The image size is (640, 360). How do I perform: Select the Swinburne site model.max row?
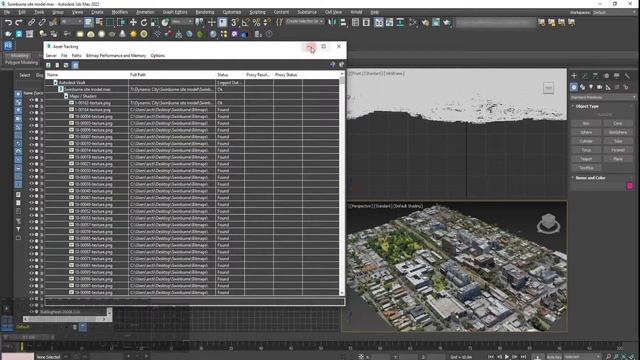click(192, 89)
